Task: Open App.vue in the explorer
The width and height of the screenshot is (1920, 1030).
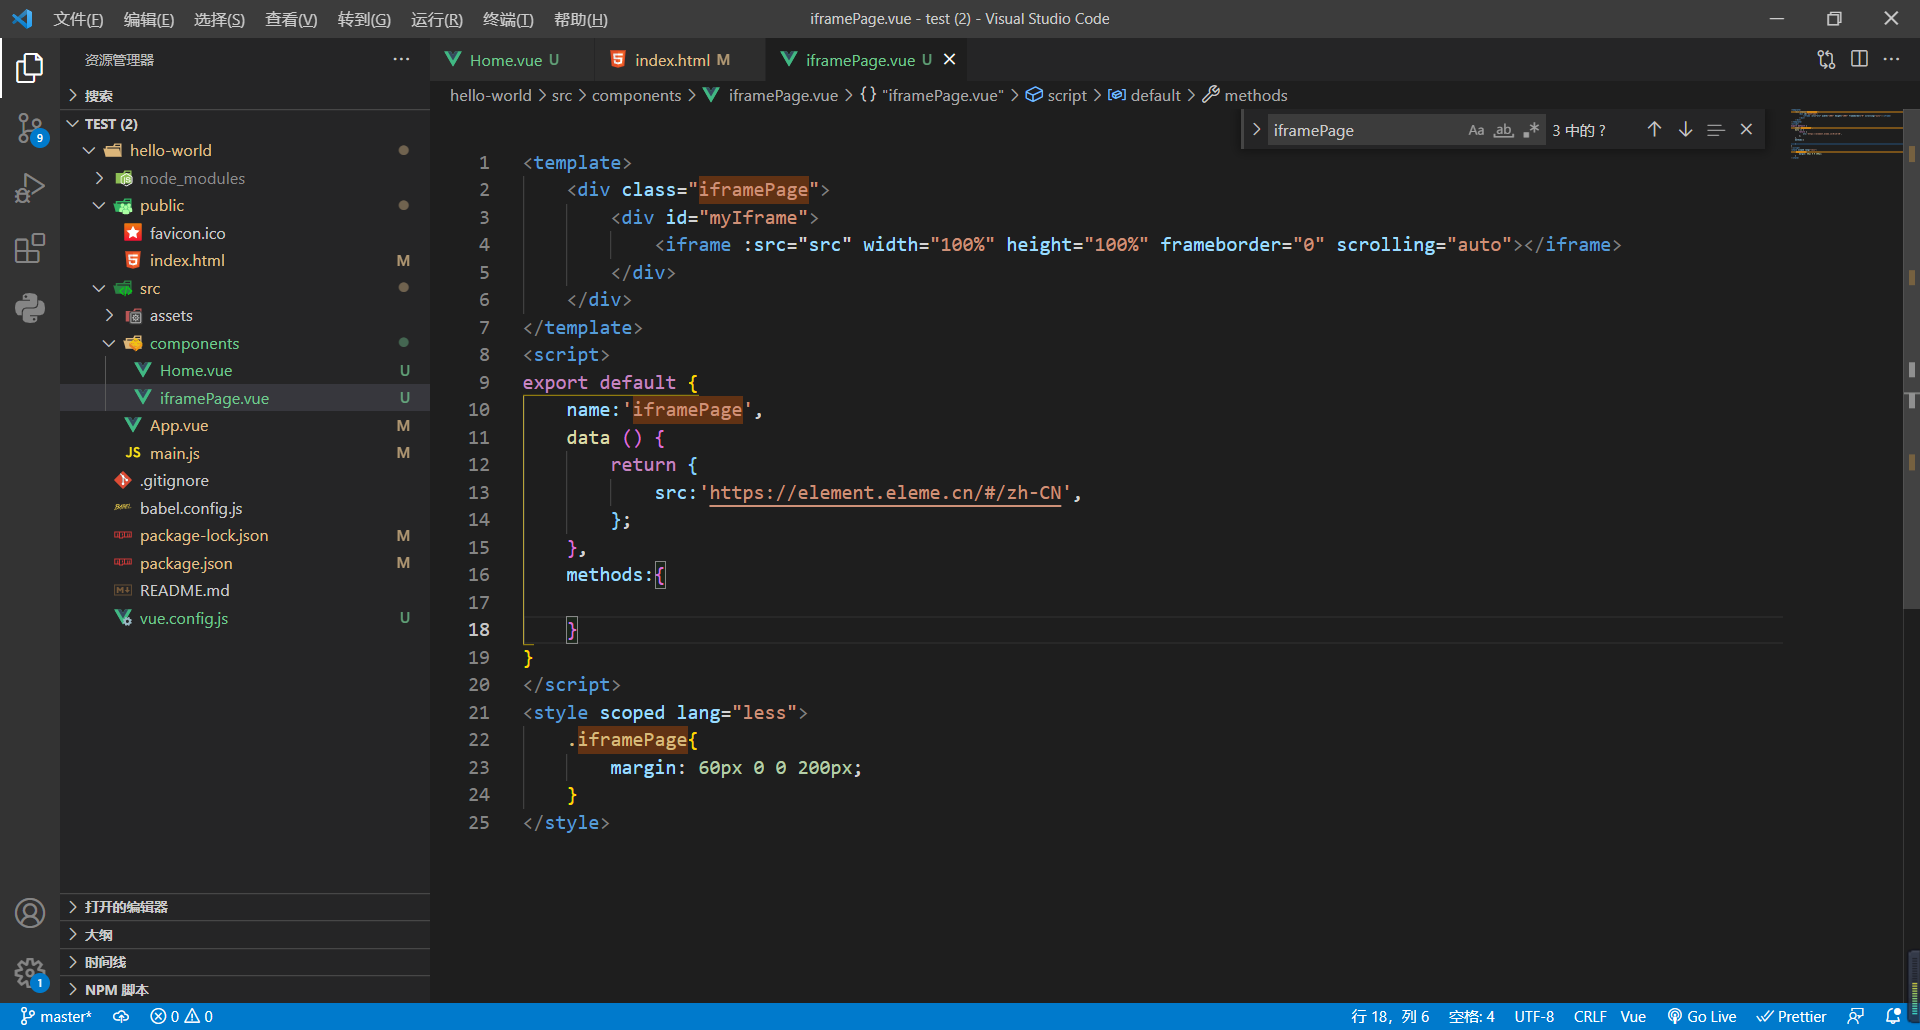Action: [245, 425]
